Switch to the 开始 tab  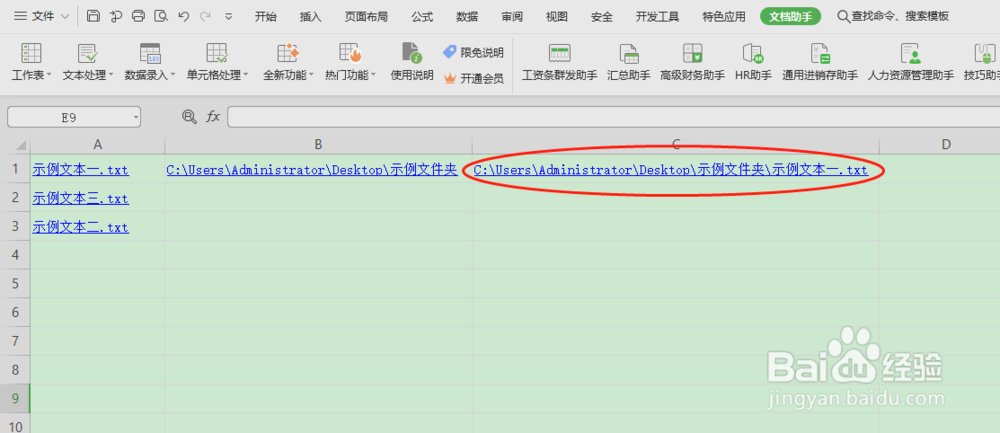(266, 17)
